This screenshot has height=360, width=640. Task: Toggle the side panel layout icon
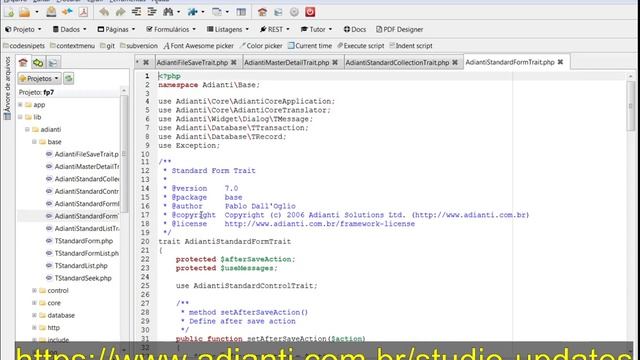point(241,12)
